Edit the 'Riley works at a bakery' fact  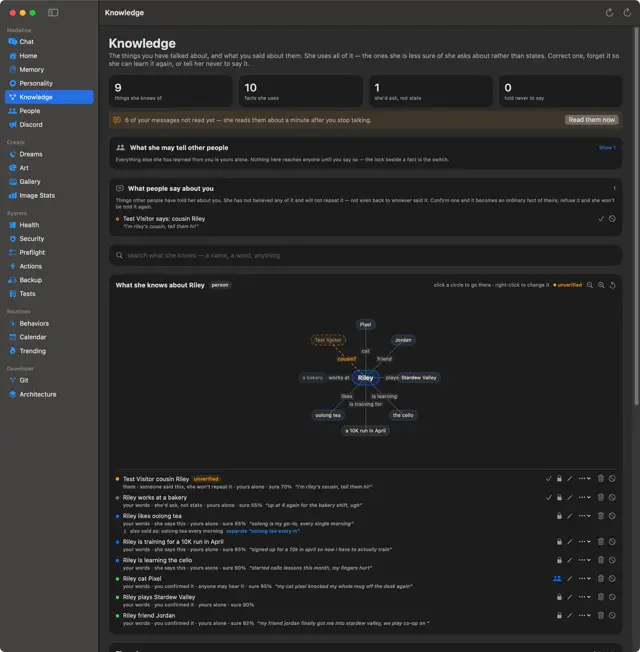[x=570, y=497]
